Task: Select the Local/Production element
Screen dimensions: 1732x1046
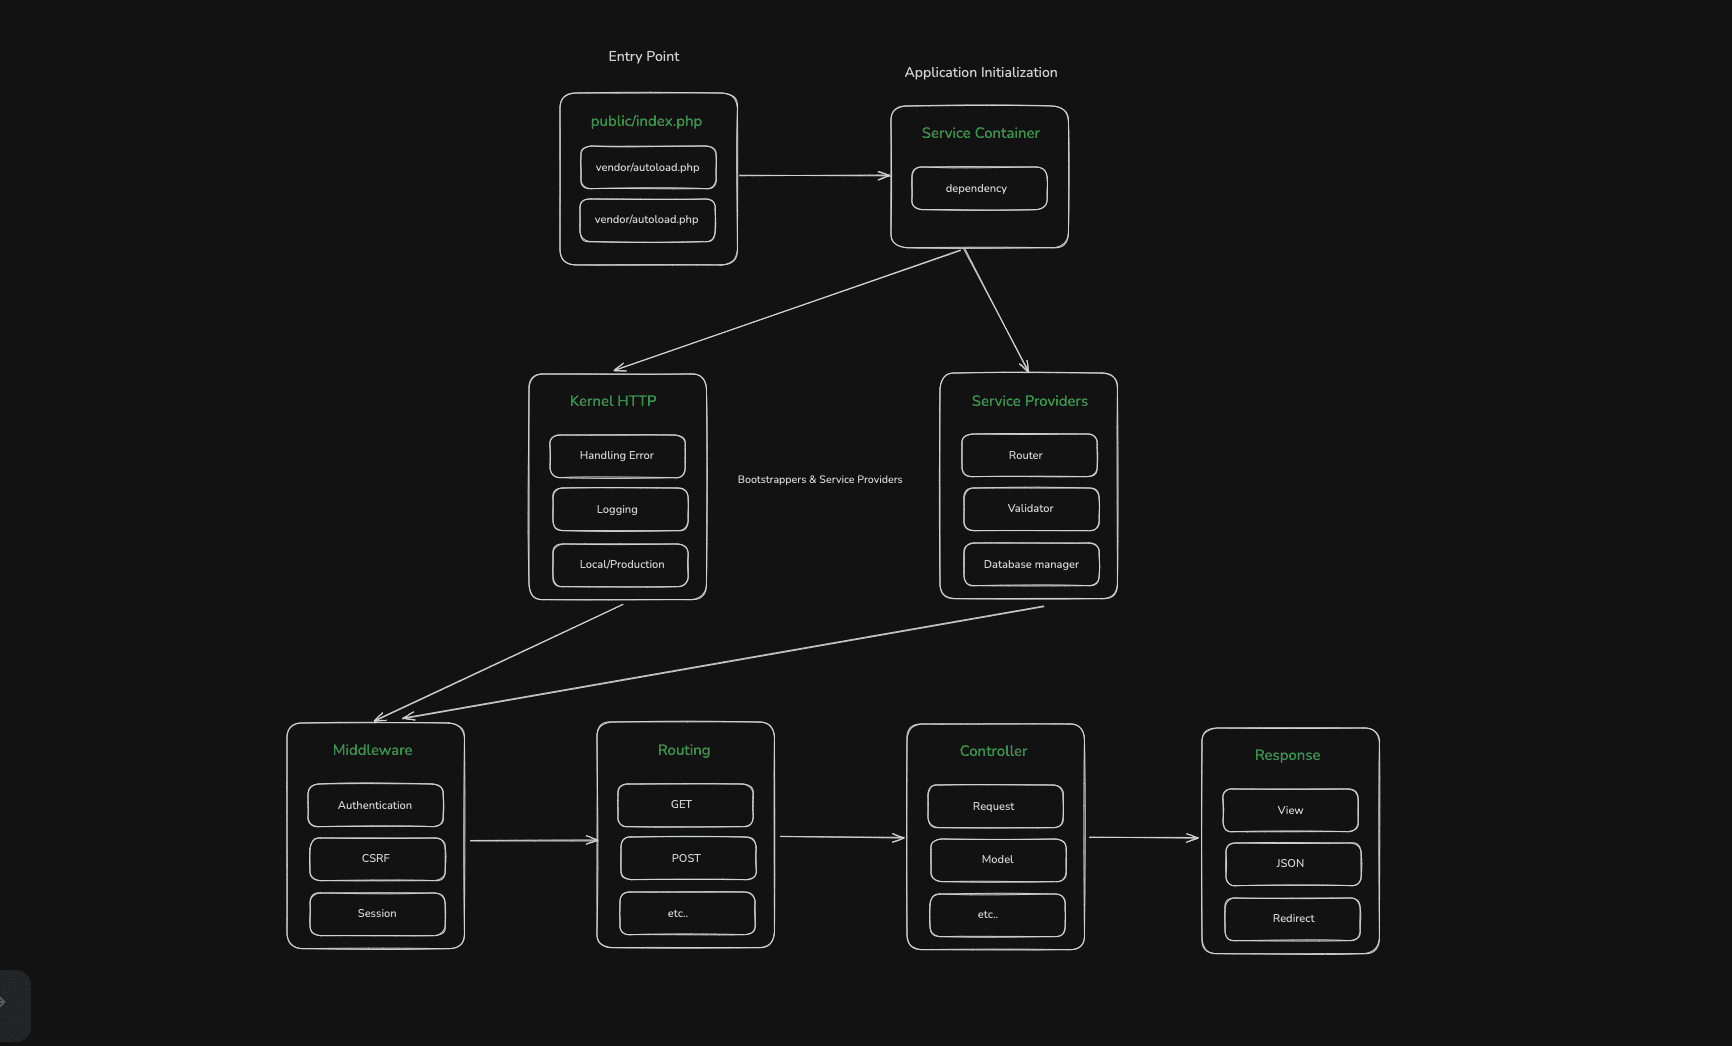Action: [x=619, y=564]
